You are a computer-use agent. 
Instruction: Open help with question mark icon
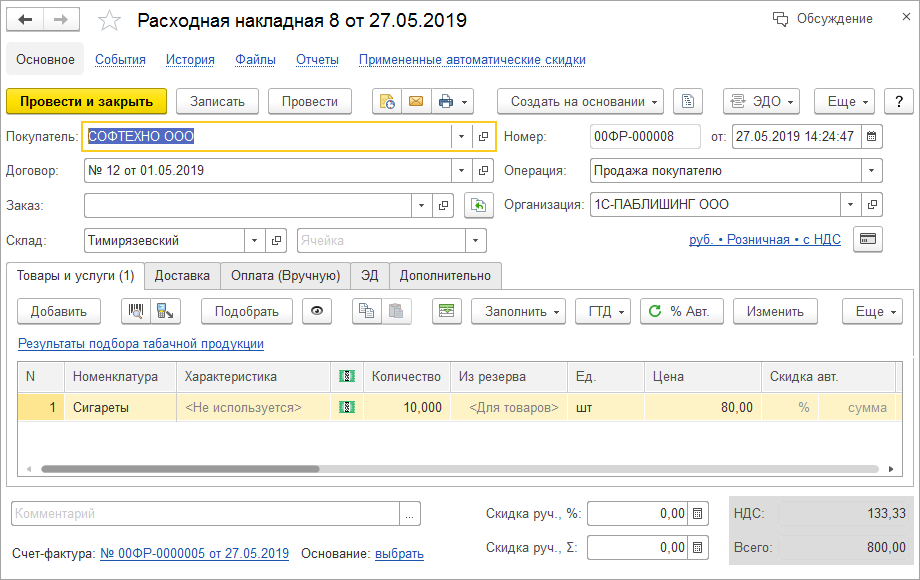coord(897,101)
